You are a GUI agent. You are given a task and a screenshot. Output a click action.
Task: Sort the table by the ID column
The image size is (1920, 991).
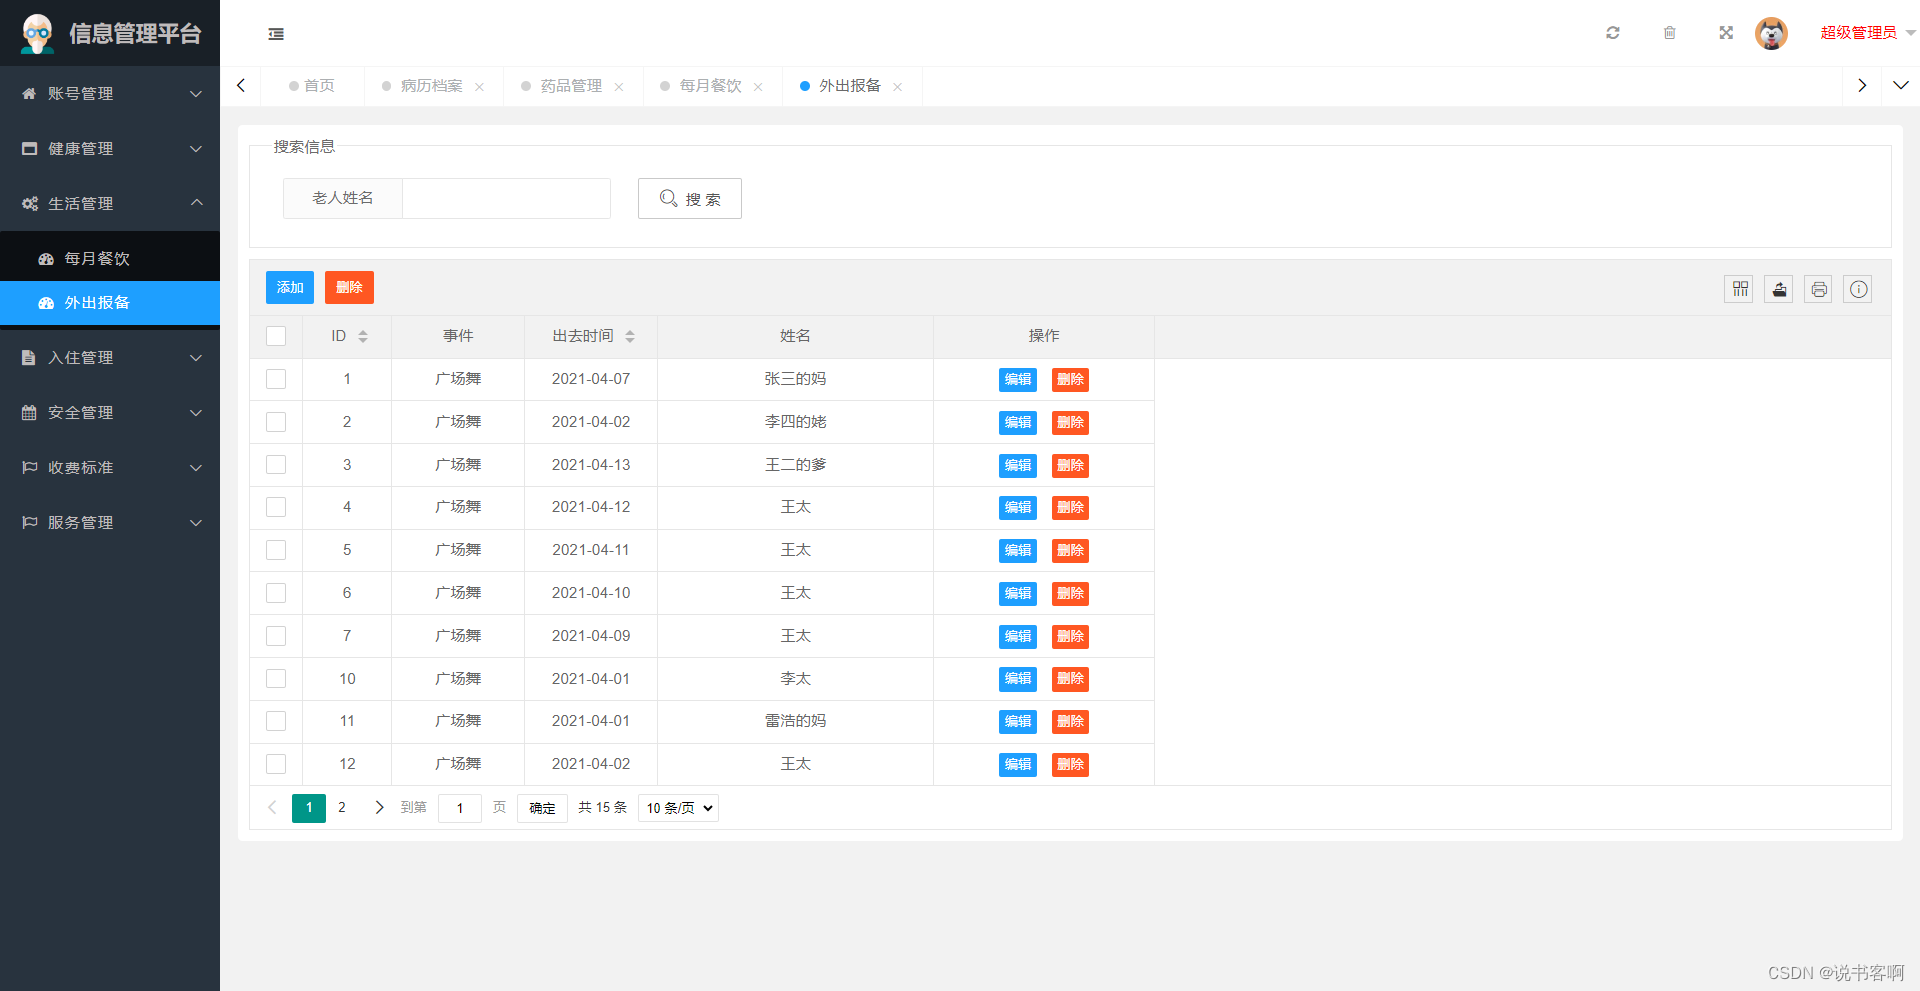[363, 337]
